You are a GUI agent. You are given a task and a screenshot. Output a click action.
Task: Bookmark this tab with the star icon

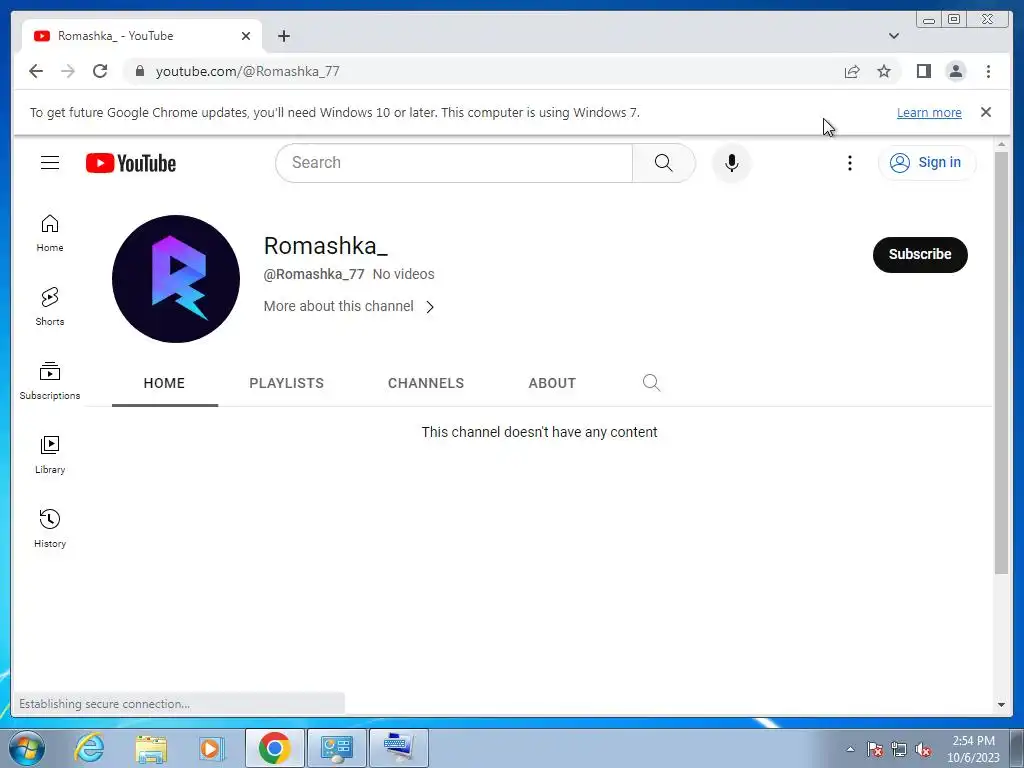point(884,71)
